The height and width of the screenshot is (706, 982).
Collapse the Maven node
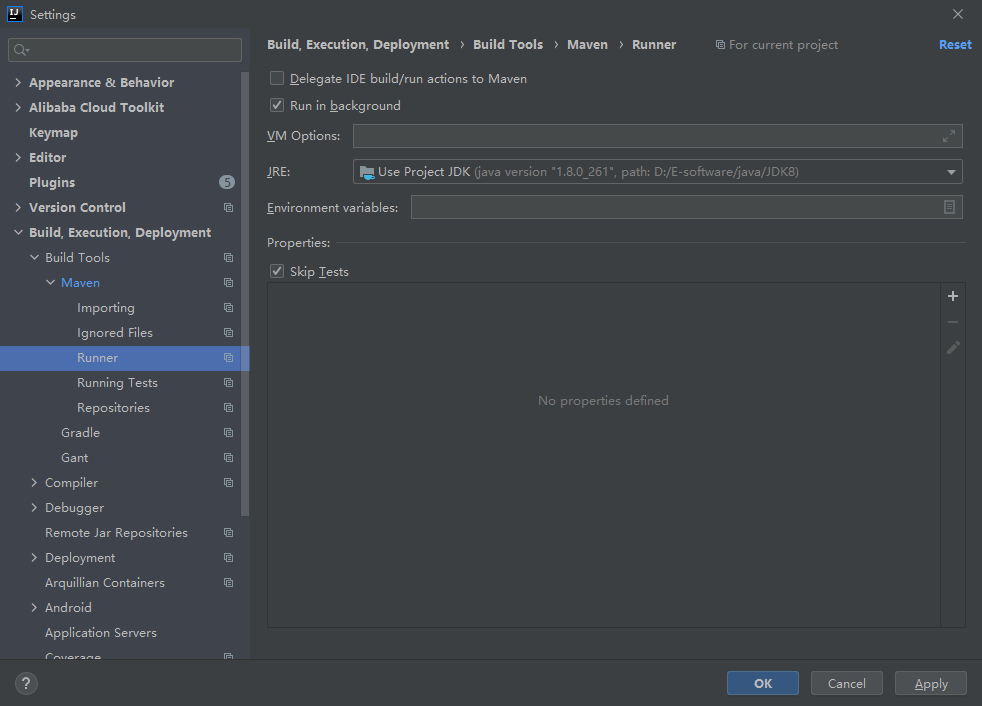pos(51,283)
